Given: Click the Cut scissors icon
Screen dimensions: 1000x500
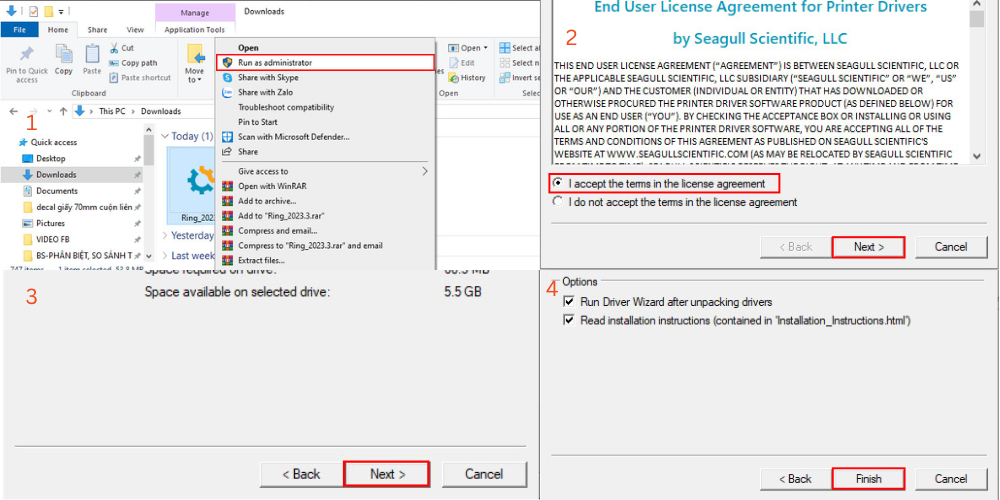Looking at the screenshot, I should tap(114, 48).
